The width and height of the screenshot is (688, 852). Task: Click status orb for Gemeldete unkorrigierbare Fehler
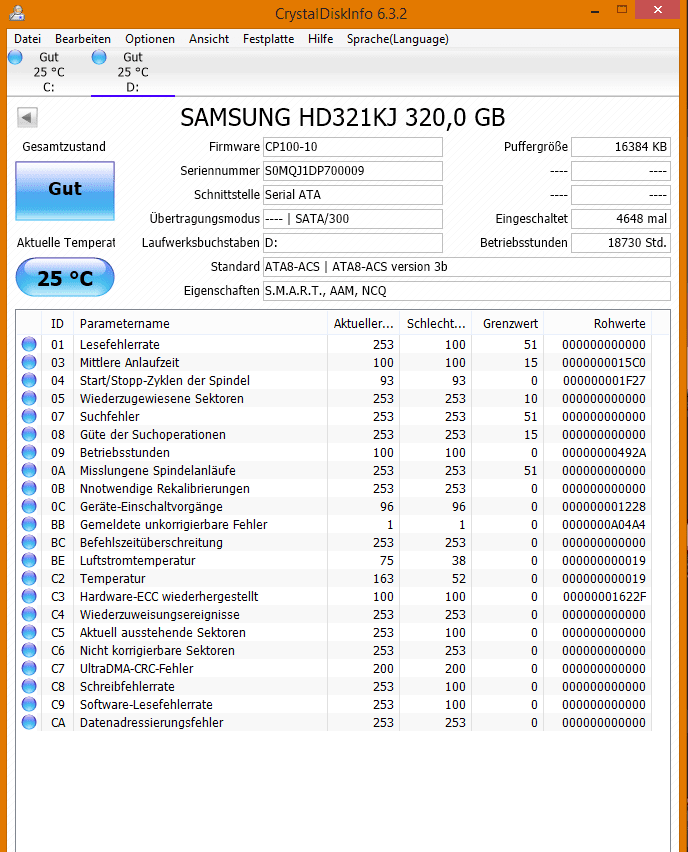29,524
